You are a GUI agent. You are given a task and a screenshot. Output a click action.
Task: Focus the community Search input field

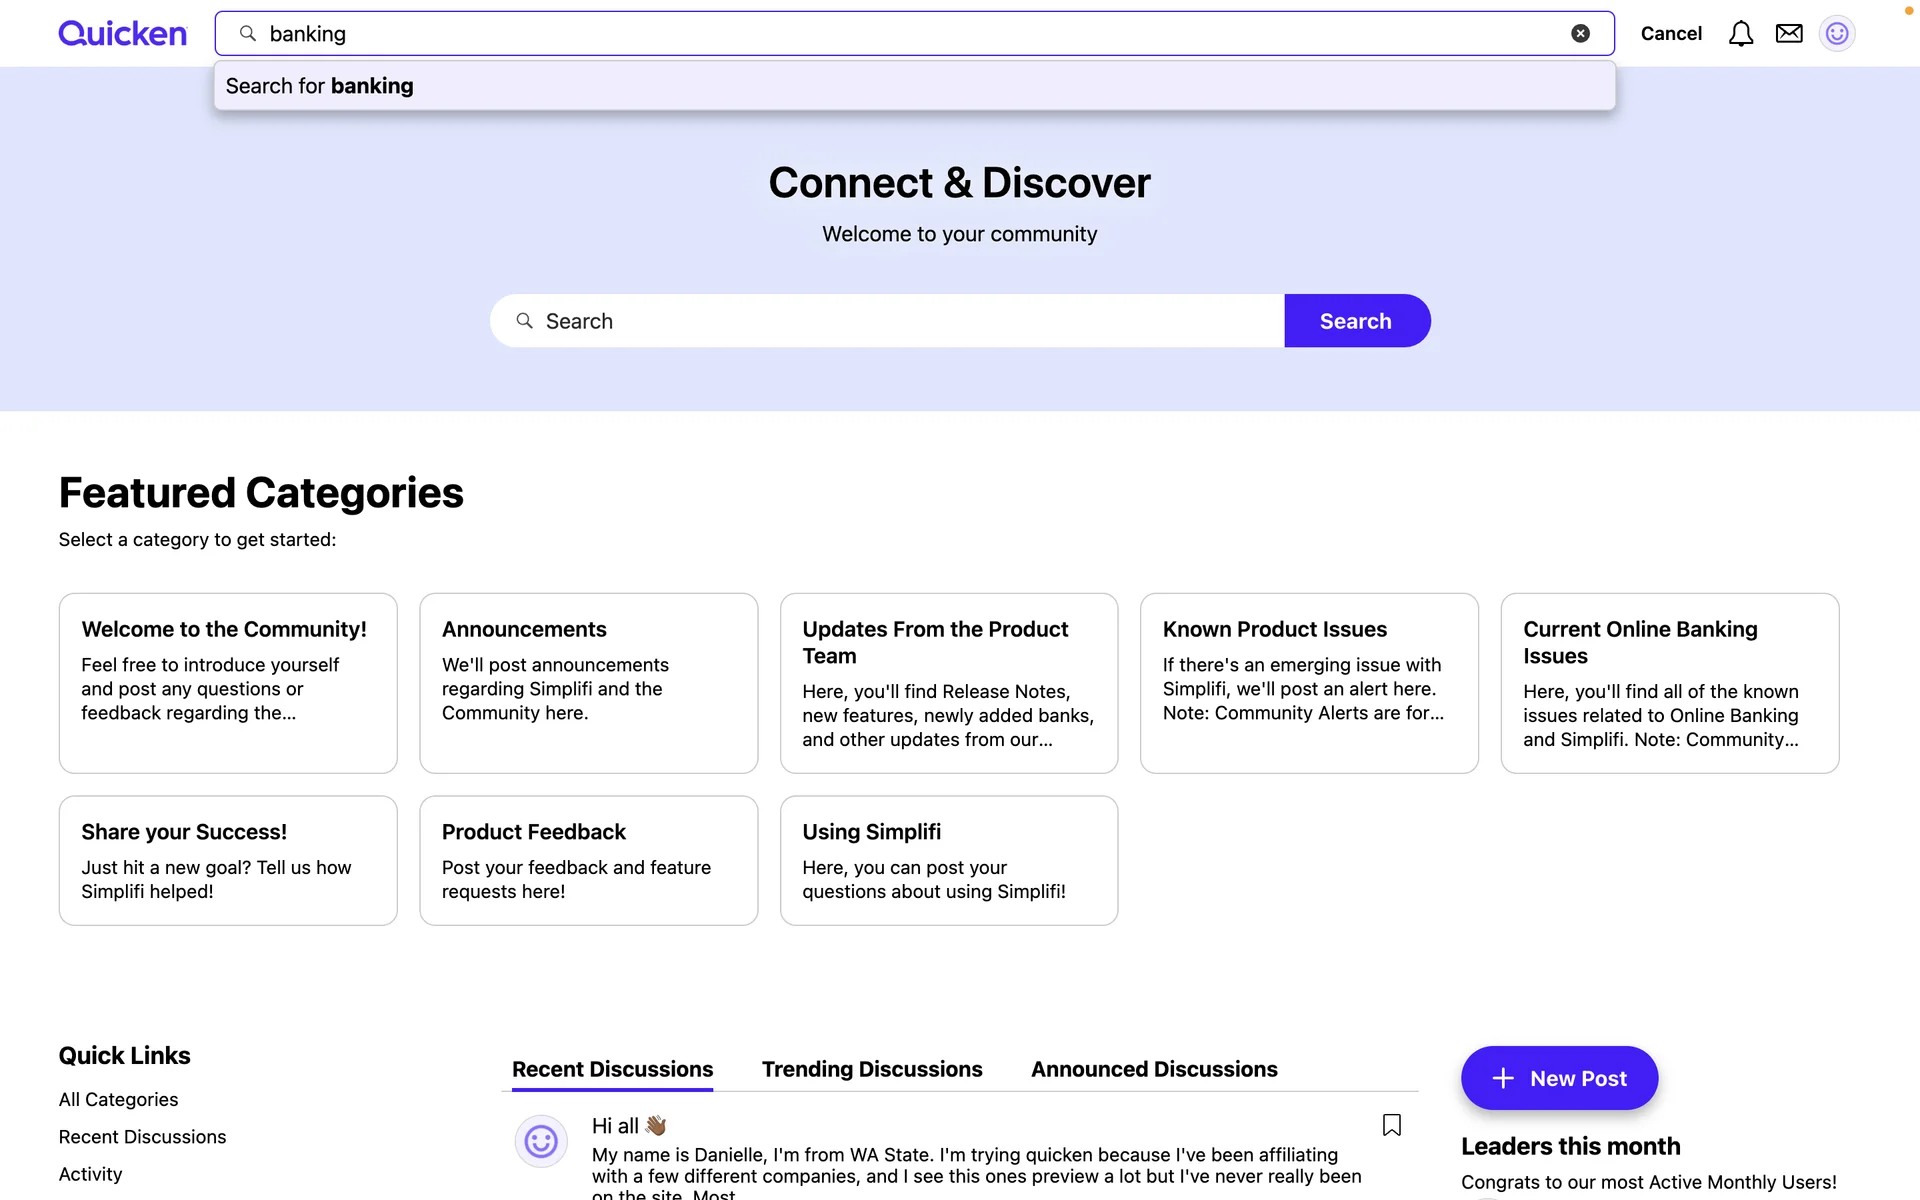[x=900, y=321]
